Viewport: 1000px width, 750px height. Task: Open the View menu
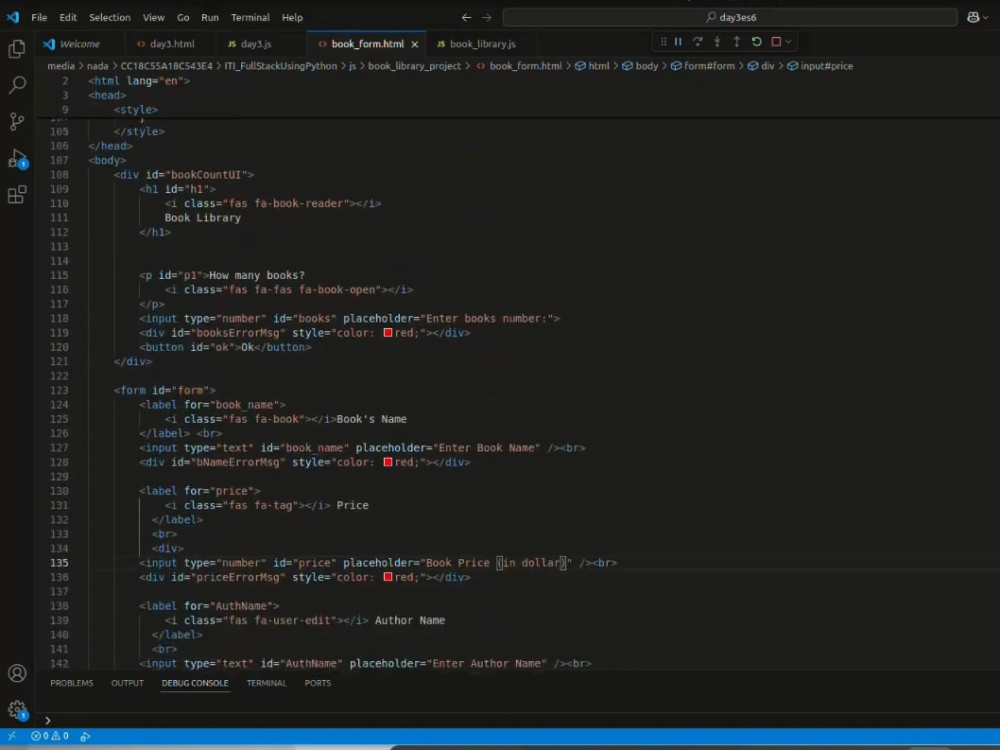coord(153,17)
